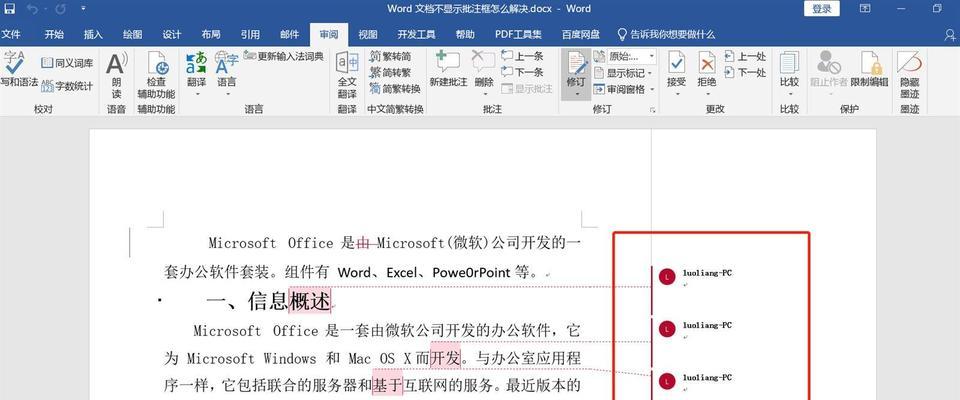Open ribbon display options icon
960x400 pixels.
865,9
